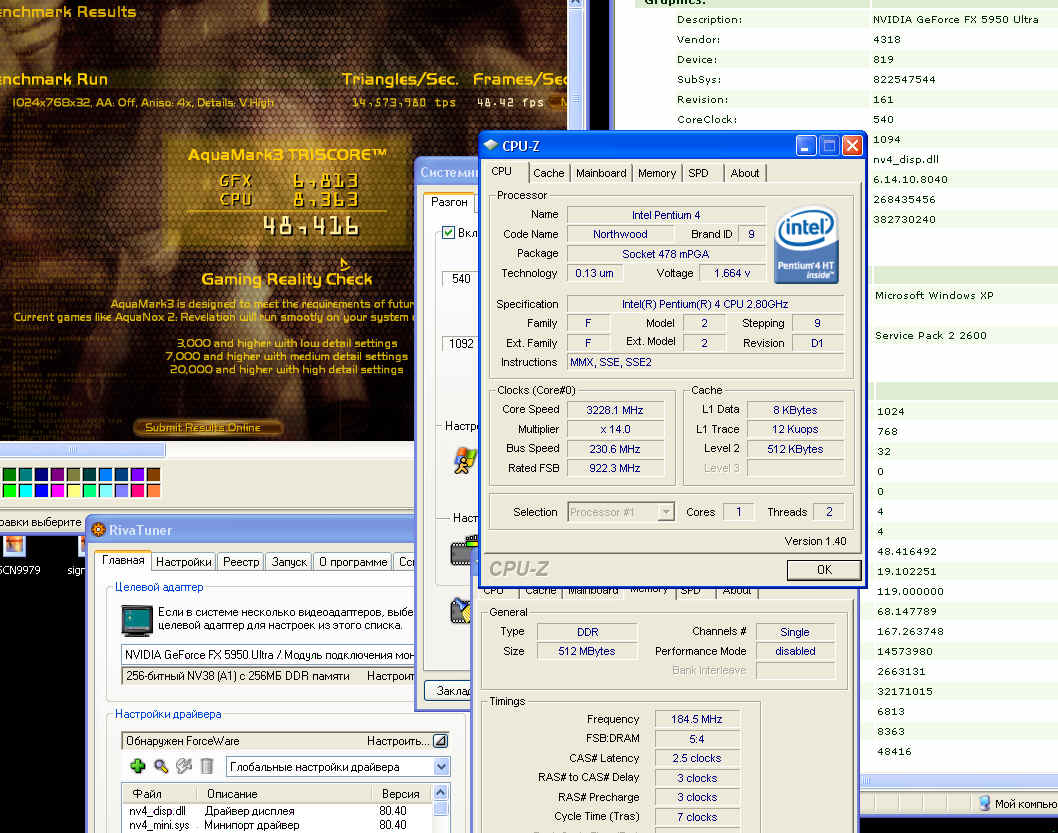This screenshot has width=1058, height=833.
Task: Open the Processor #1 selection dropdown
Action: click(666, 512)
